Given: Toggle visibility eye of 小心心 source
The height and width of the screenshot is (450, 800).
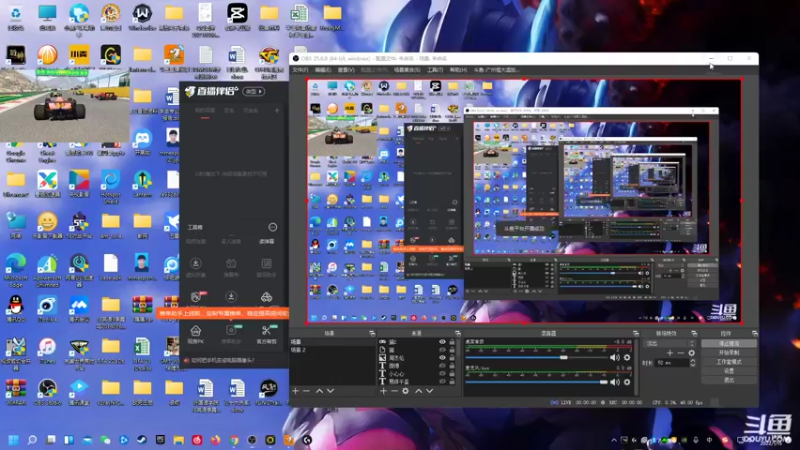Looking at the screenshot, I should pyautogui.click(x=442, y=373).
